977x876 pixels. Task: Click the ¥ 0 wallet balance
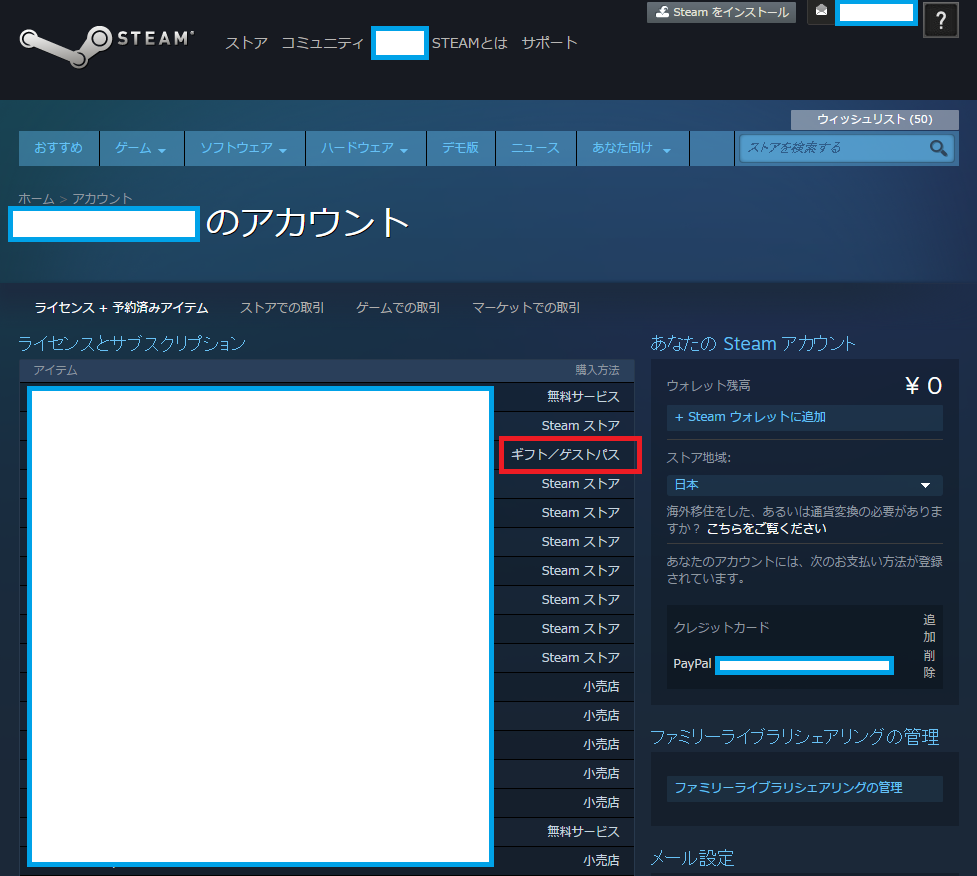click(923, 386)
